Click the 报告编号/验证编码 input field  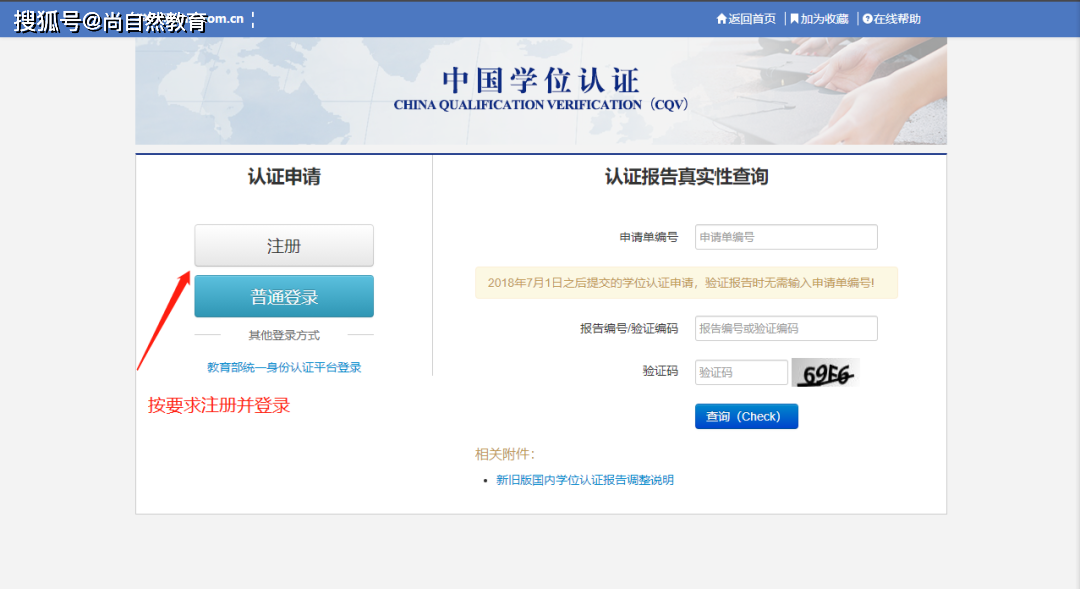tap(785, 328)
